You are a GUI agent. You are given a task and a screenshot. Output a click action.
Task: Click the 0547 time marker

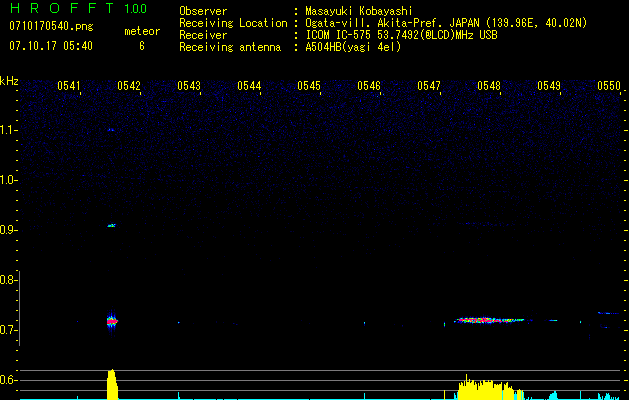[x=429, y=86]
